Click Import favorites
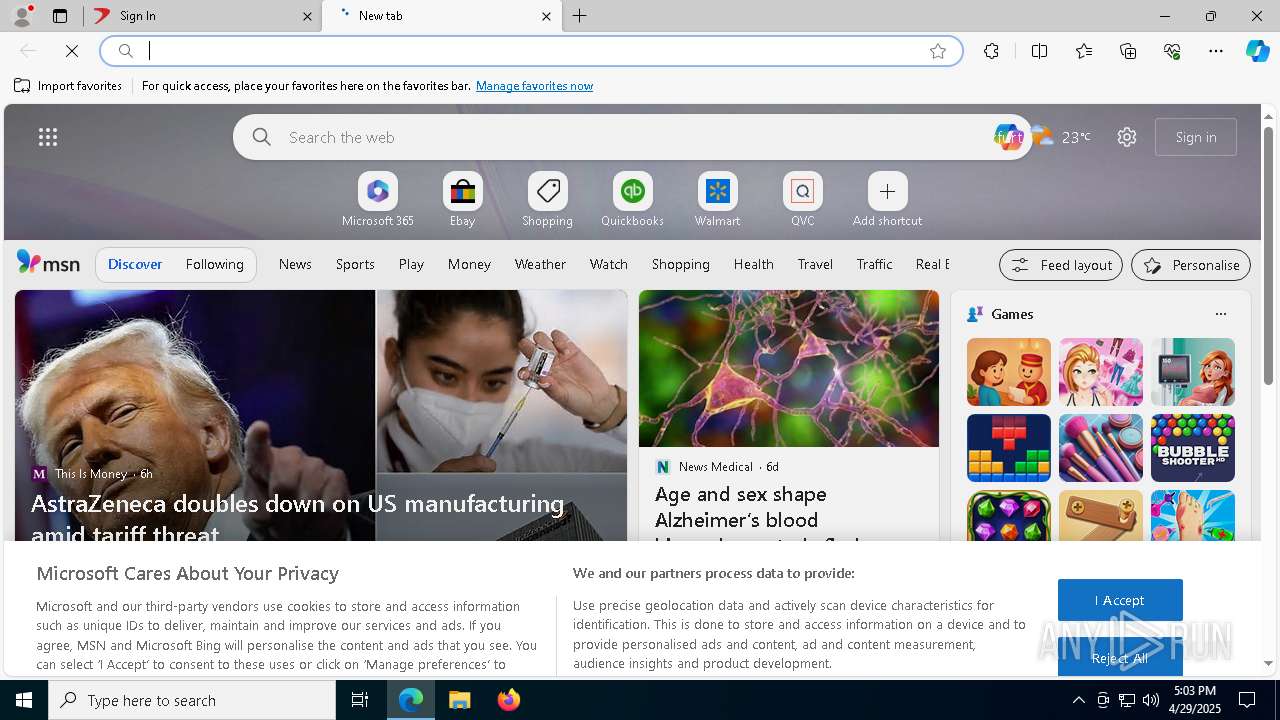1280x720 pixels. tap(68, 86)
